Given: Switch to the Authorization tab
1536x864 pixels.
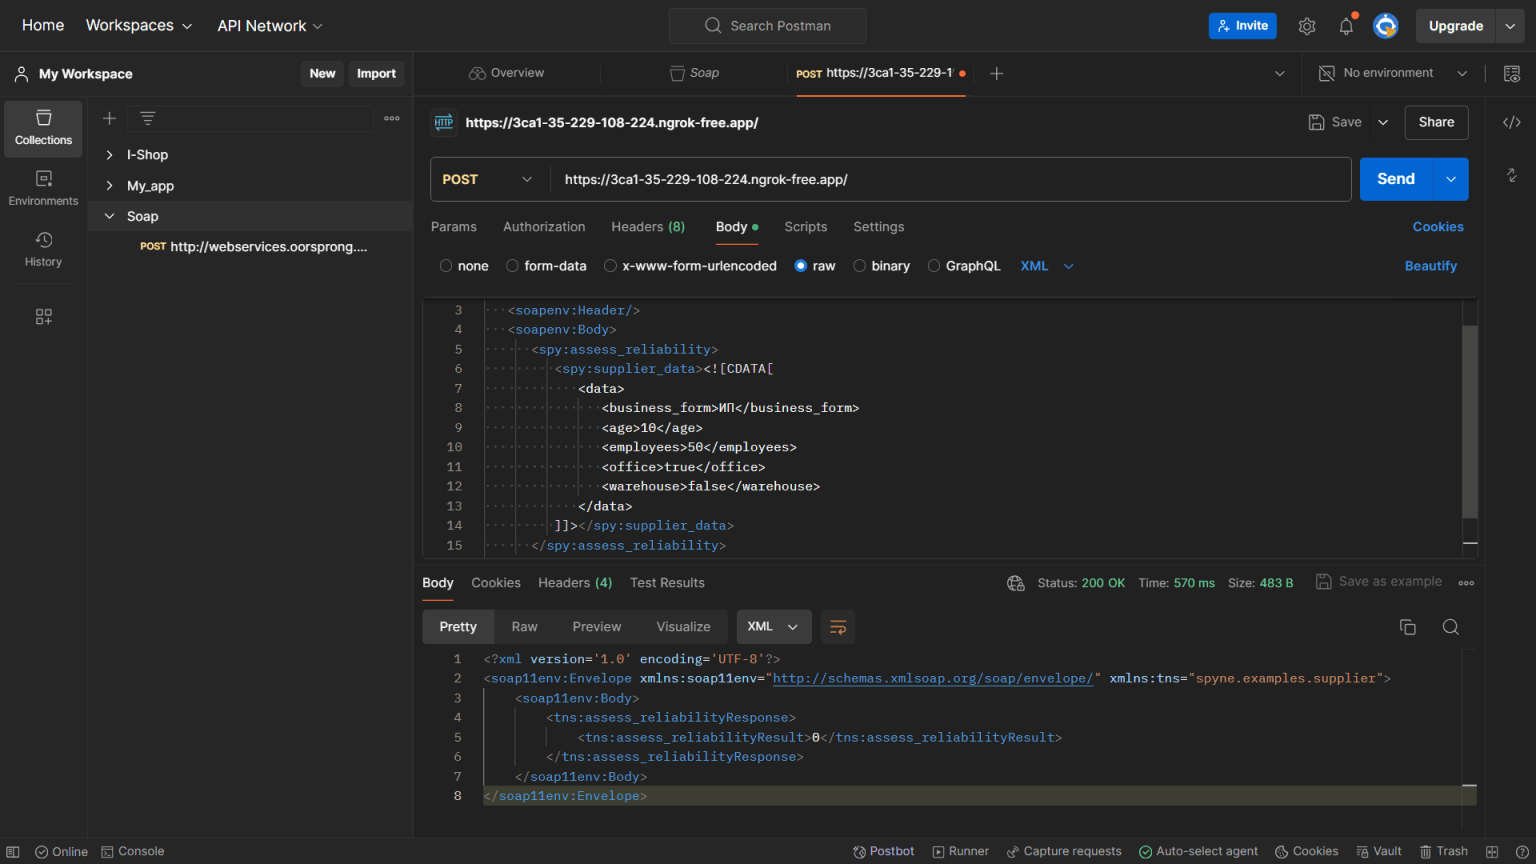Looking at the screenshot, I should pos(544,227).
